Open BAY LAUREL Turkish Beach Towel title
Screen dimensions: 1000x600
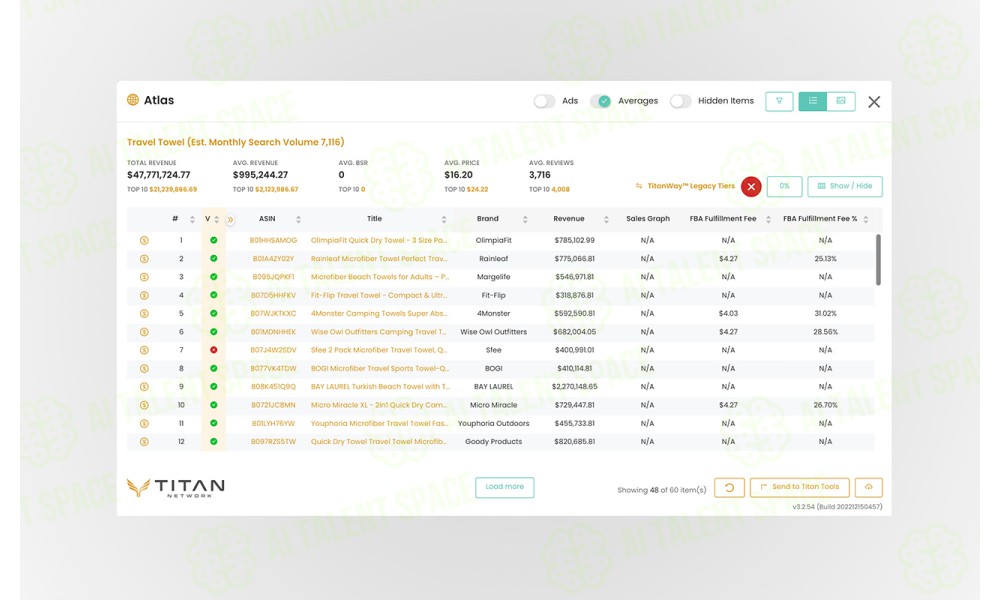tap(380, 387)
